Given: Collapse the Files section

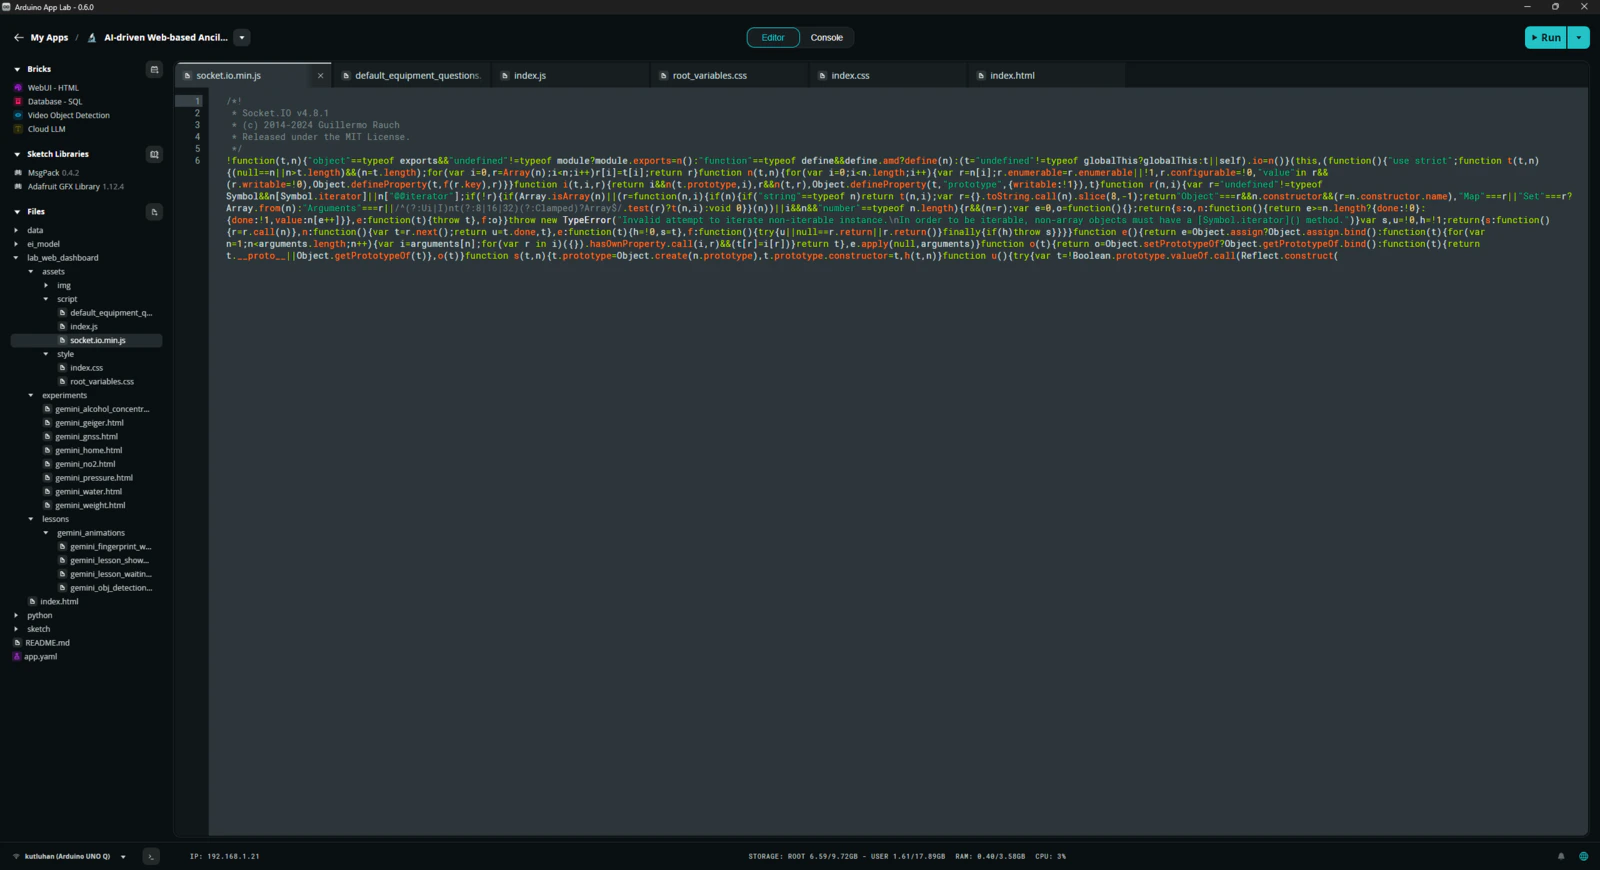Looking at the screenshot, I should pos(17,212).
